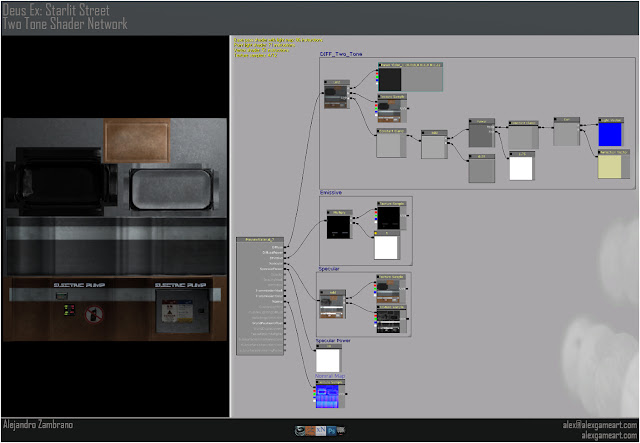The width and height of the screenshot is (640, 443).
Task: Click the Specular input pin on material node
Action: pos(285,263)
